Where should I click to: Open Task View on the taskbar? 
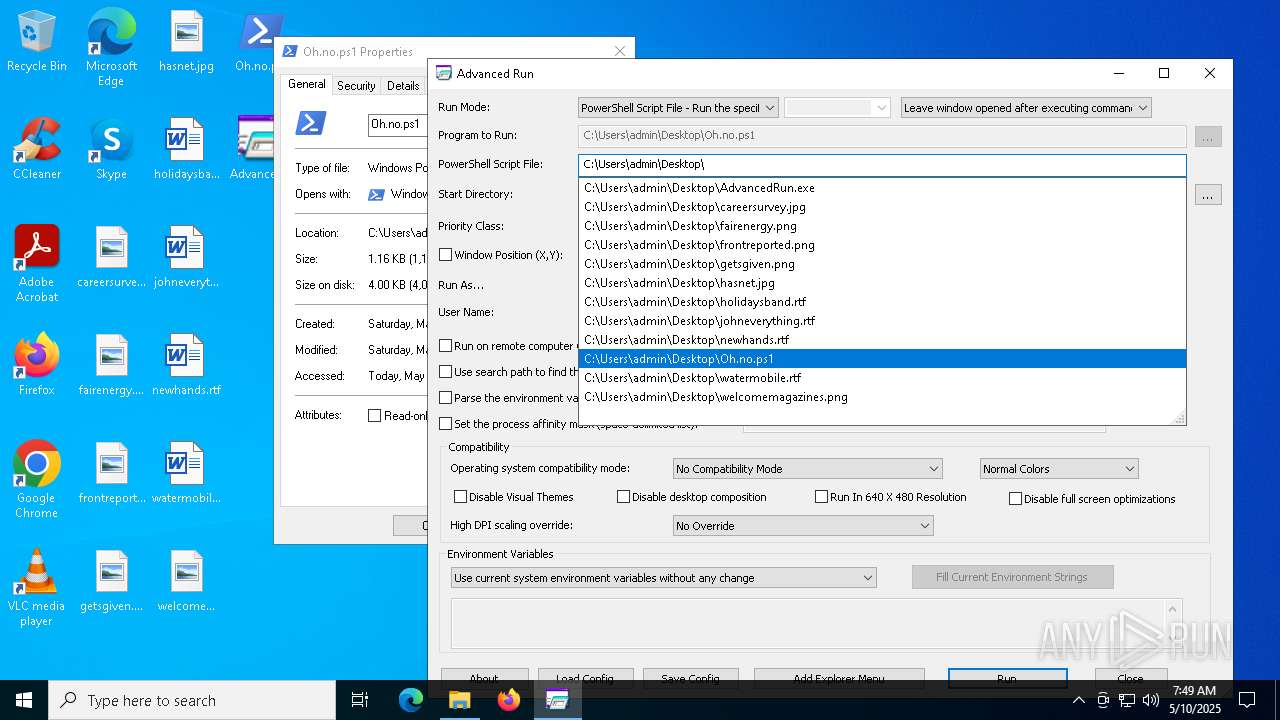pyautogui.click(x=360, y=700)
